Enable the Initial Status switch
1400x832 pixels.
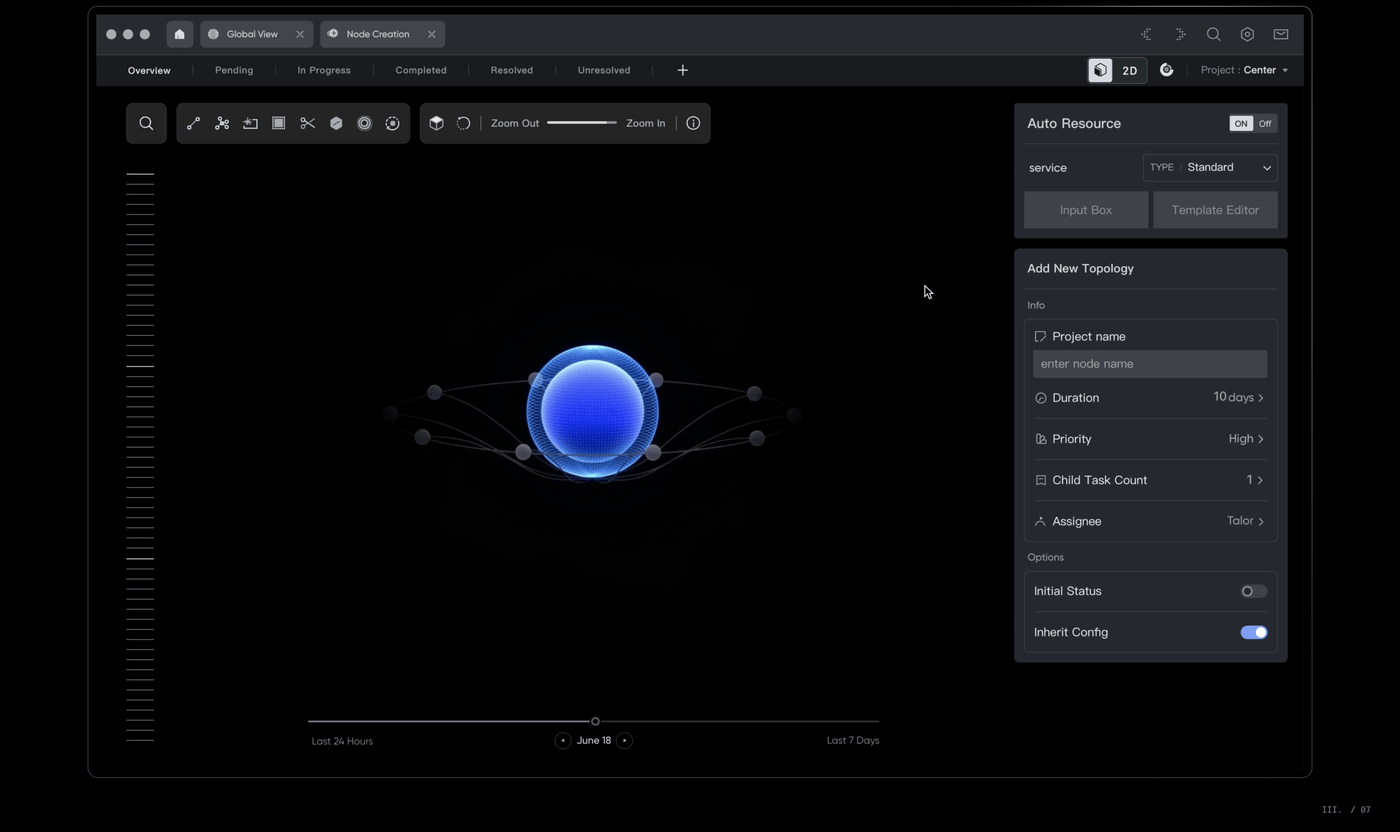point(1254,591)
